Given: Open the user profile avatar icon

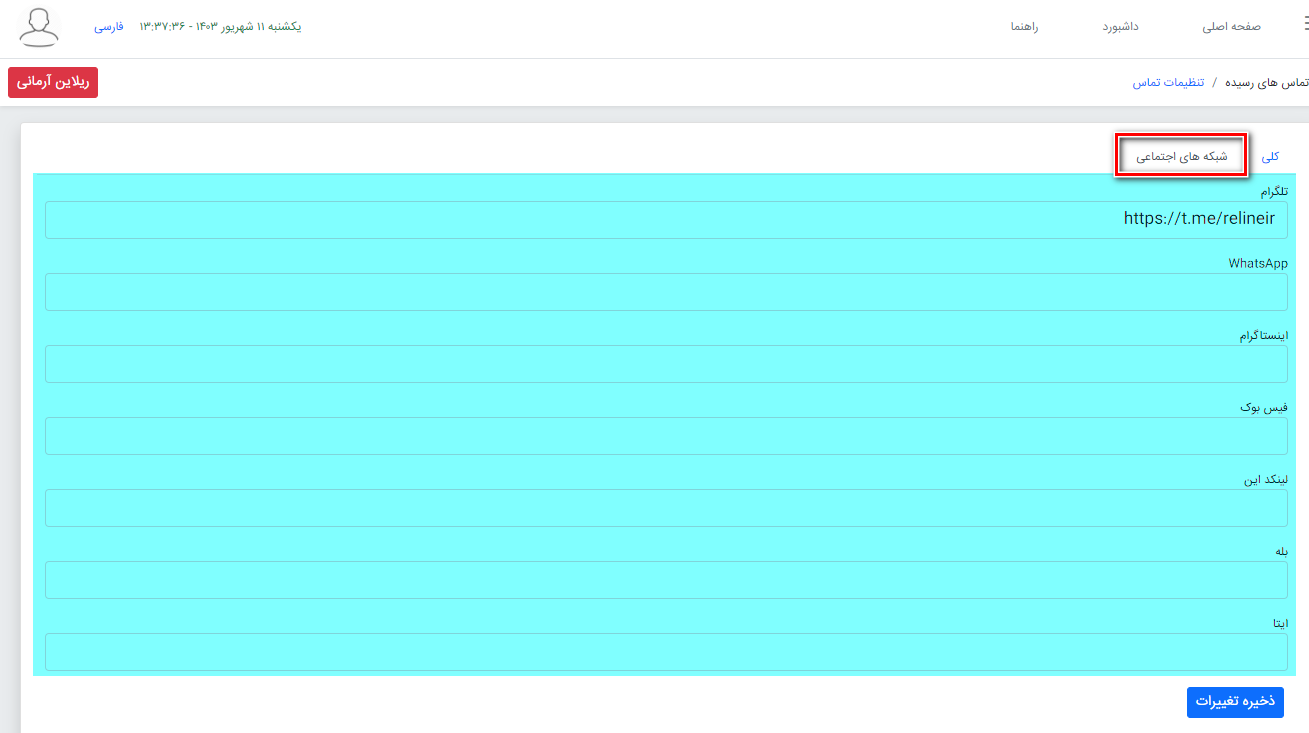Looking at the screenshot, I should [39, 27].
